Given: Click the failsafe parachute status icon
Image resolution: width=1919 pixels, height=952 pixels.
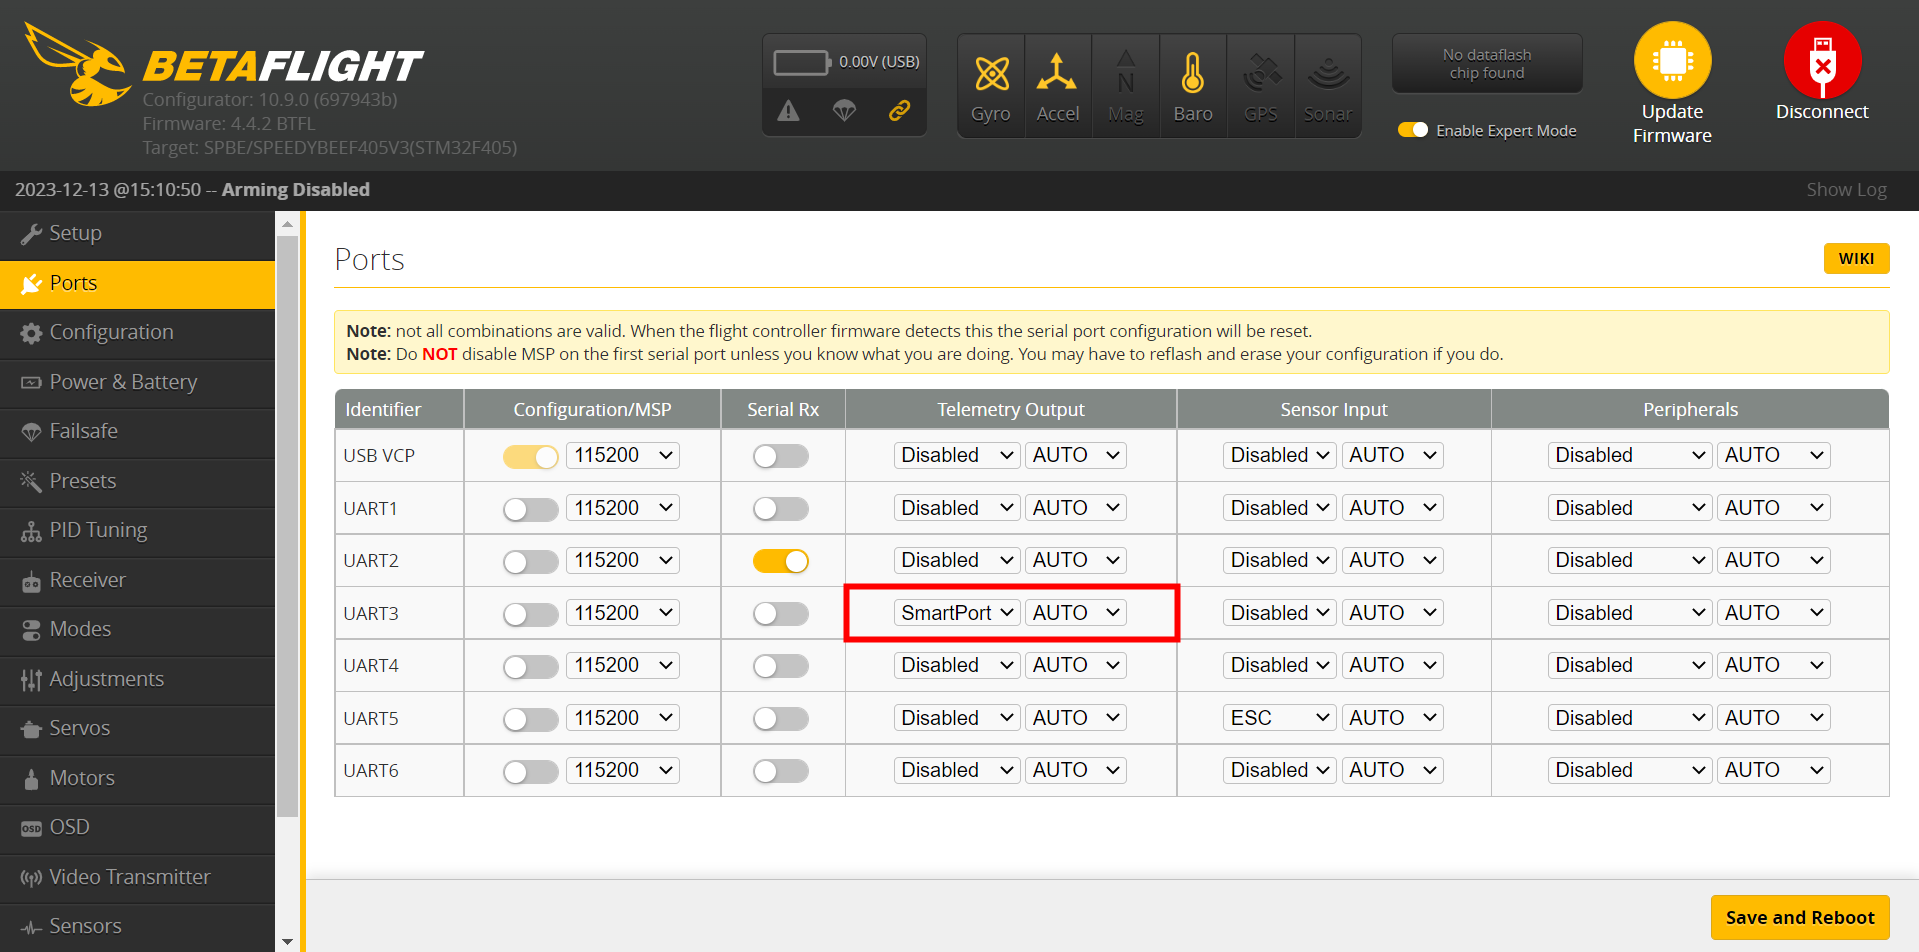Looking at the screenshot, I should point(845,111).
